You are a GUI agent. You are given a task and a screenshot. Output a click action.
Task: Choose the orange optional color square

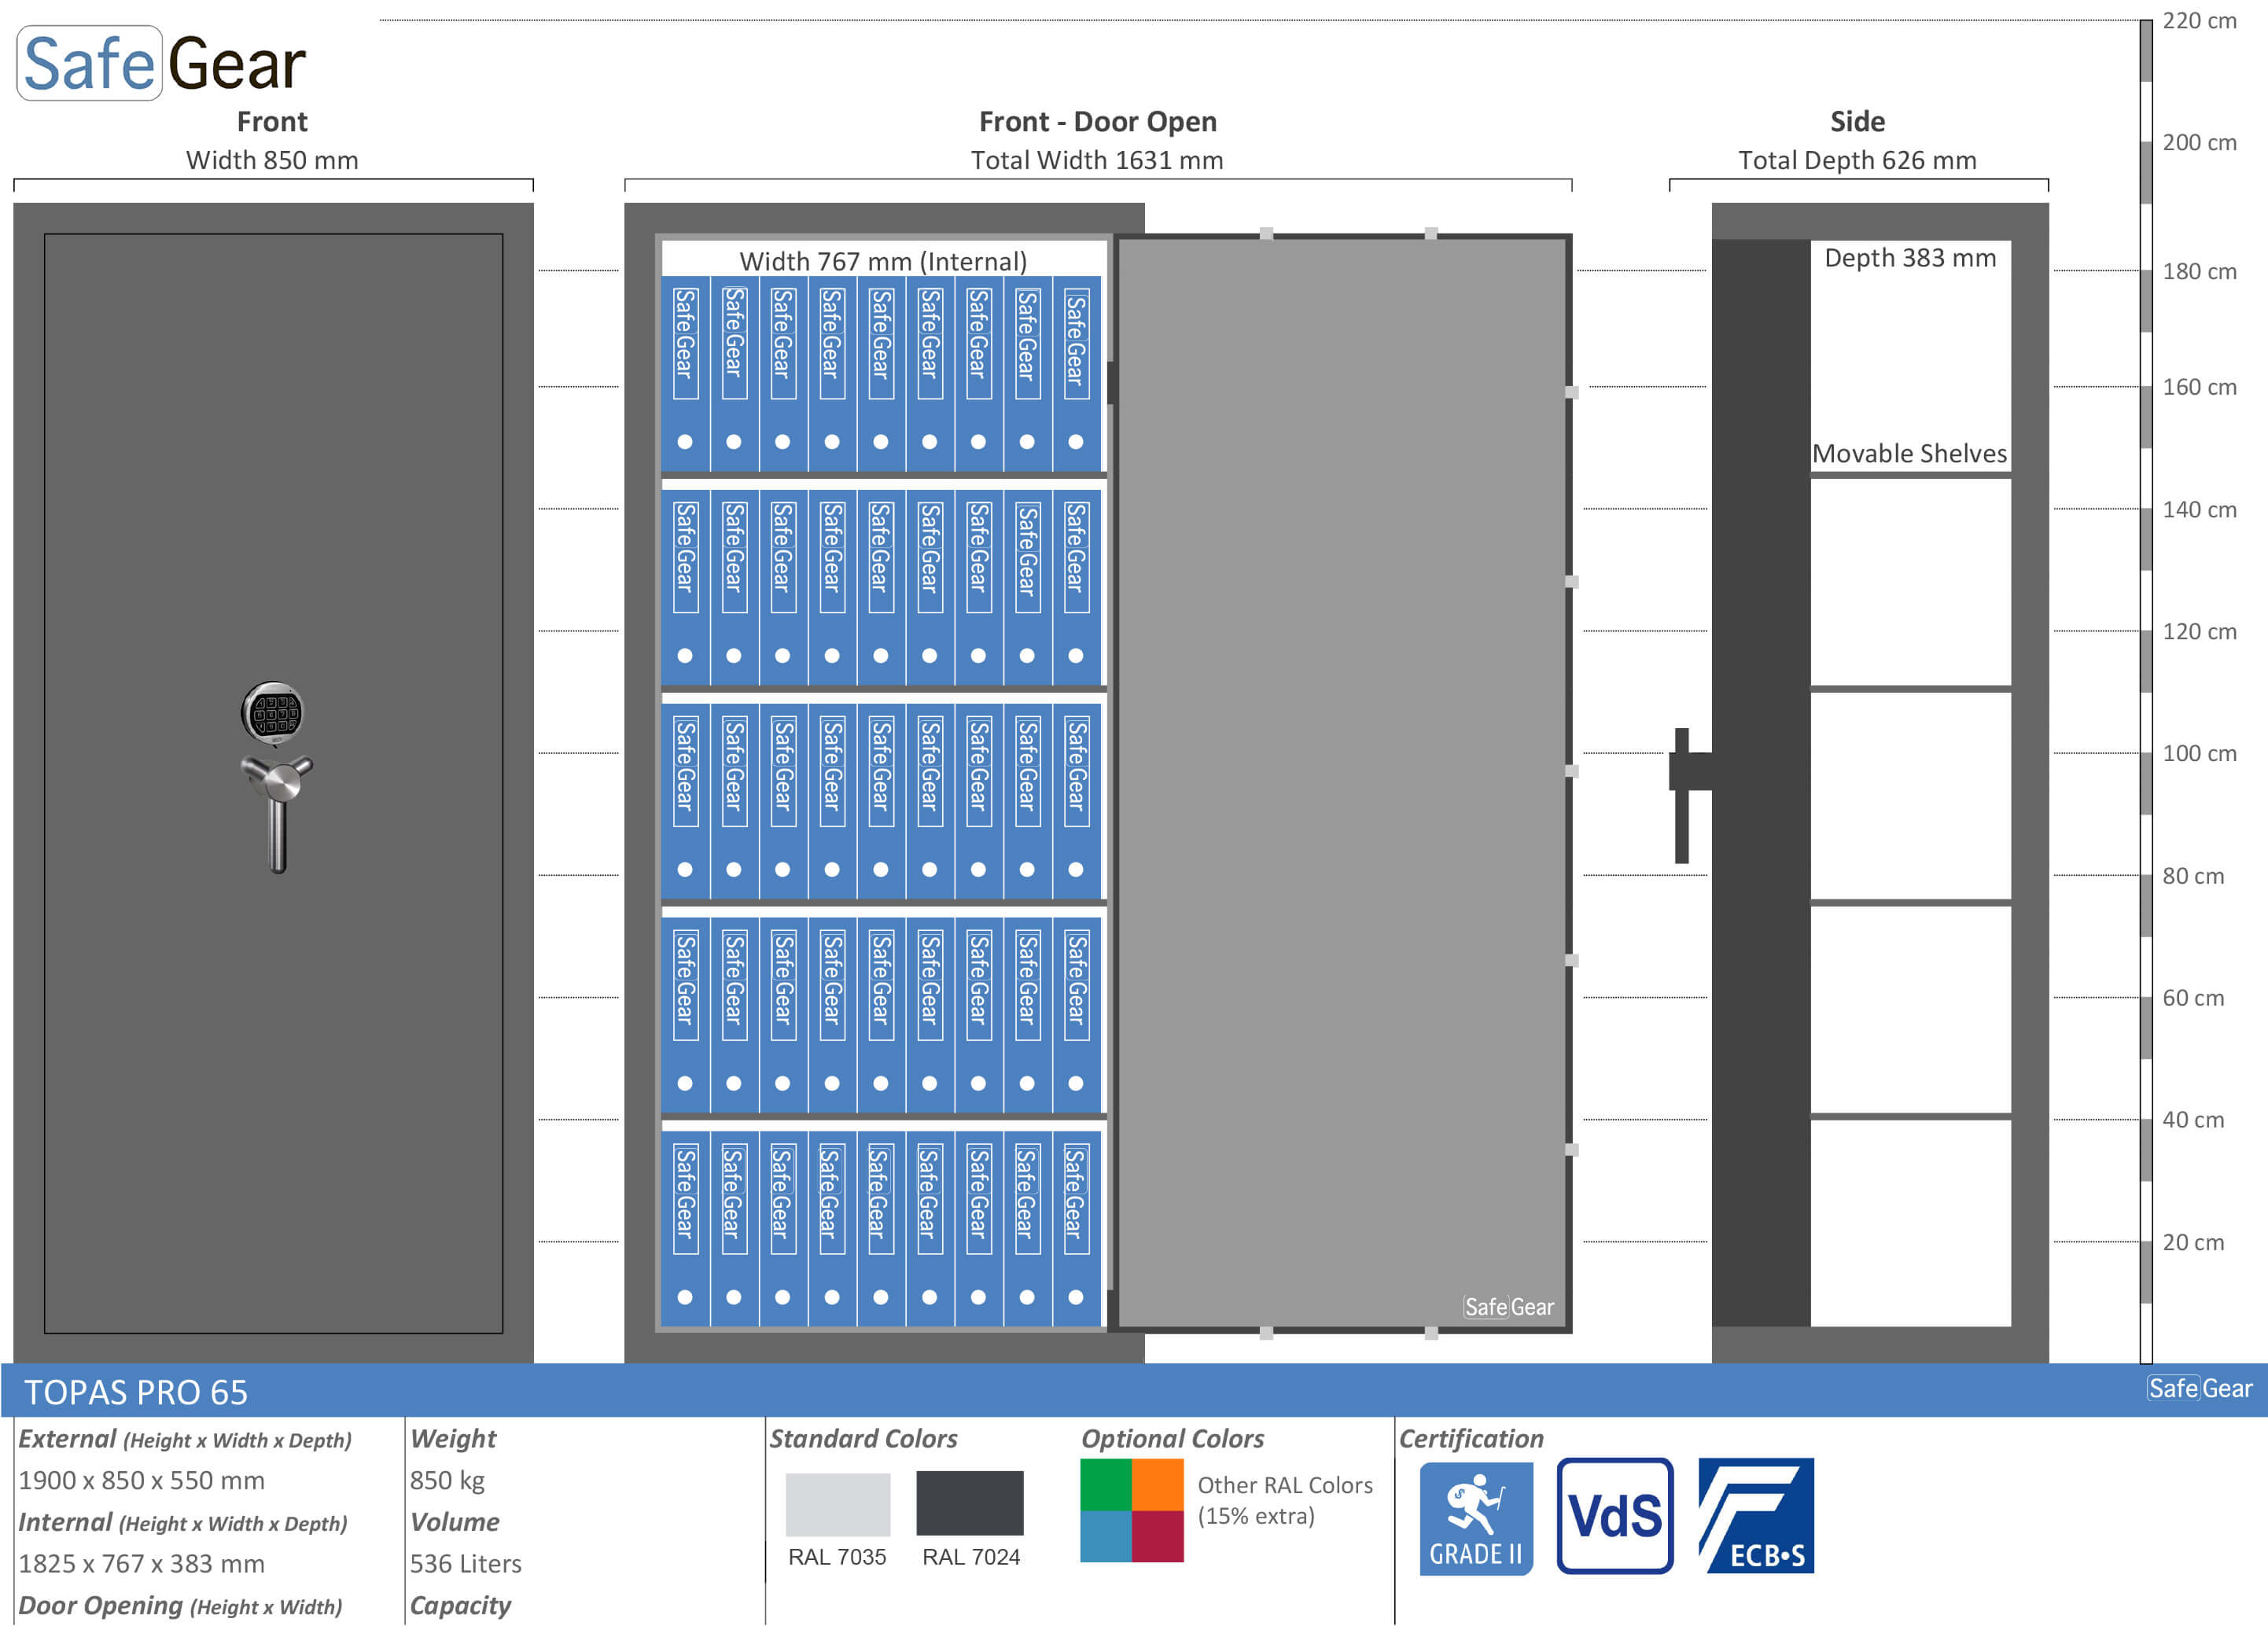click(x=1158, y=1485)
